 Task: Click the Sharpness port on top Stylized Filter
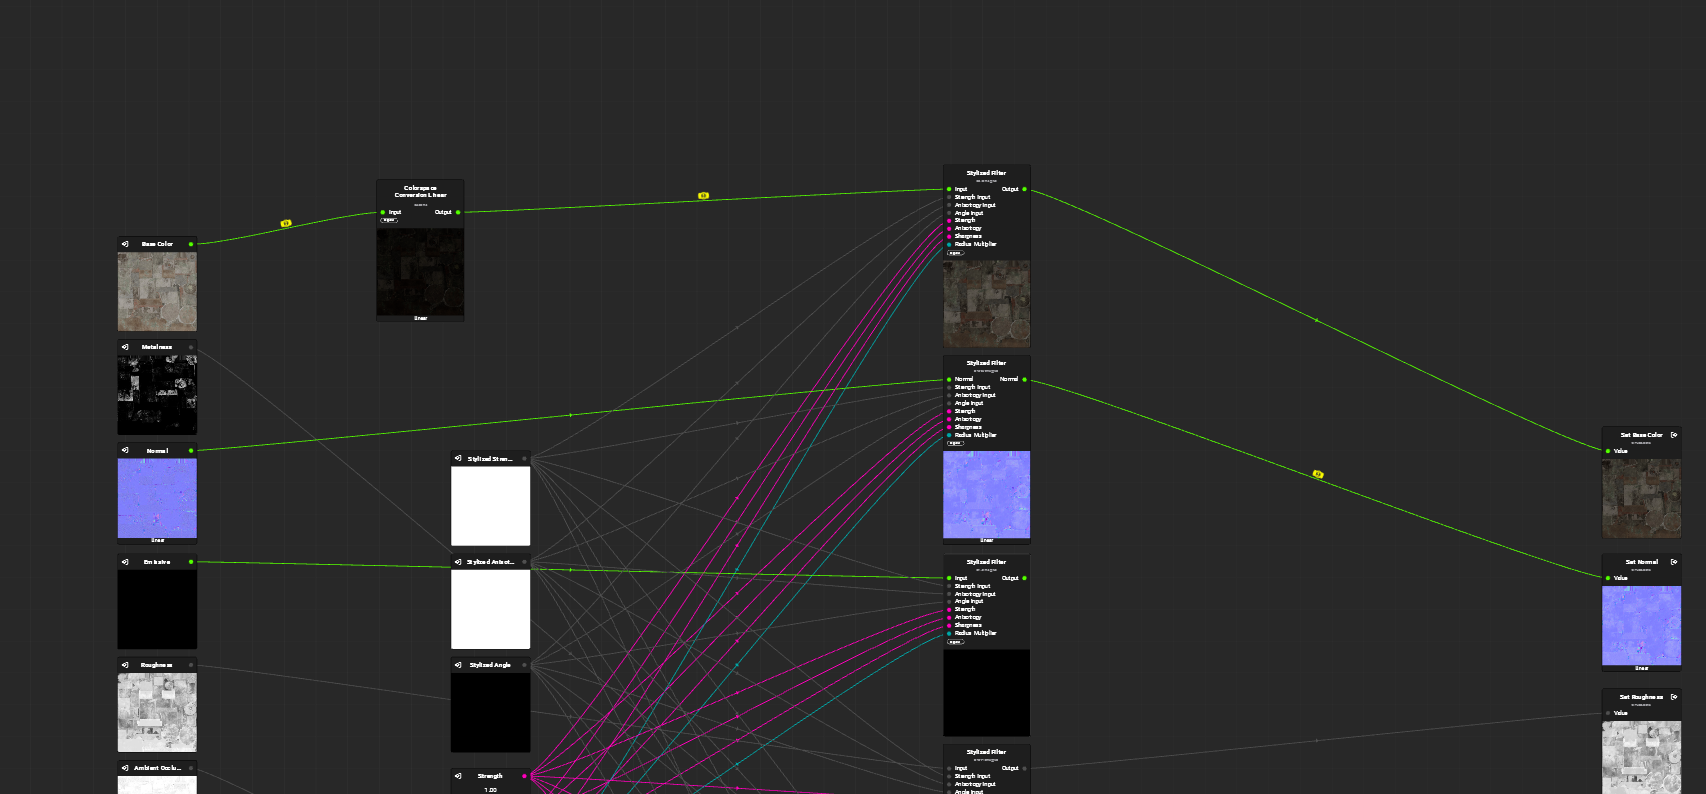coord(949,236)
